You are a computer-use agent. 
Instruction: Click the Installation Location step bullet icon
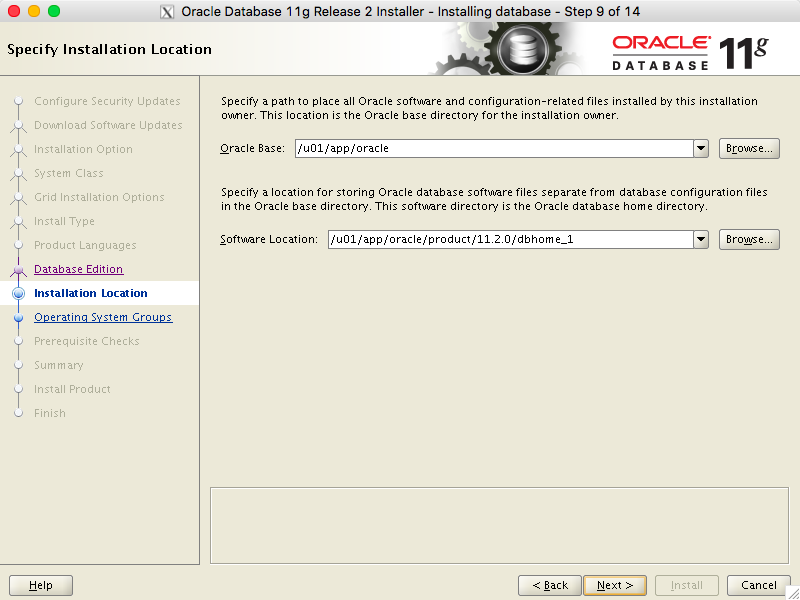pyautogui.click(x=18, y=293)
